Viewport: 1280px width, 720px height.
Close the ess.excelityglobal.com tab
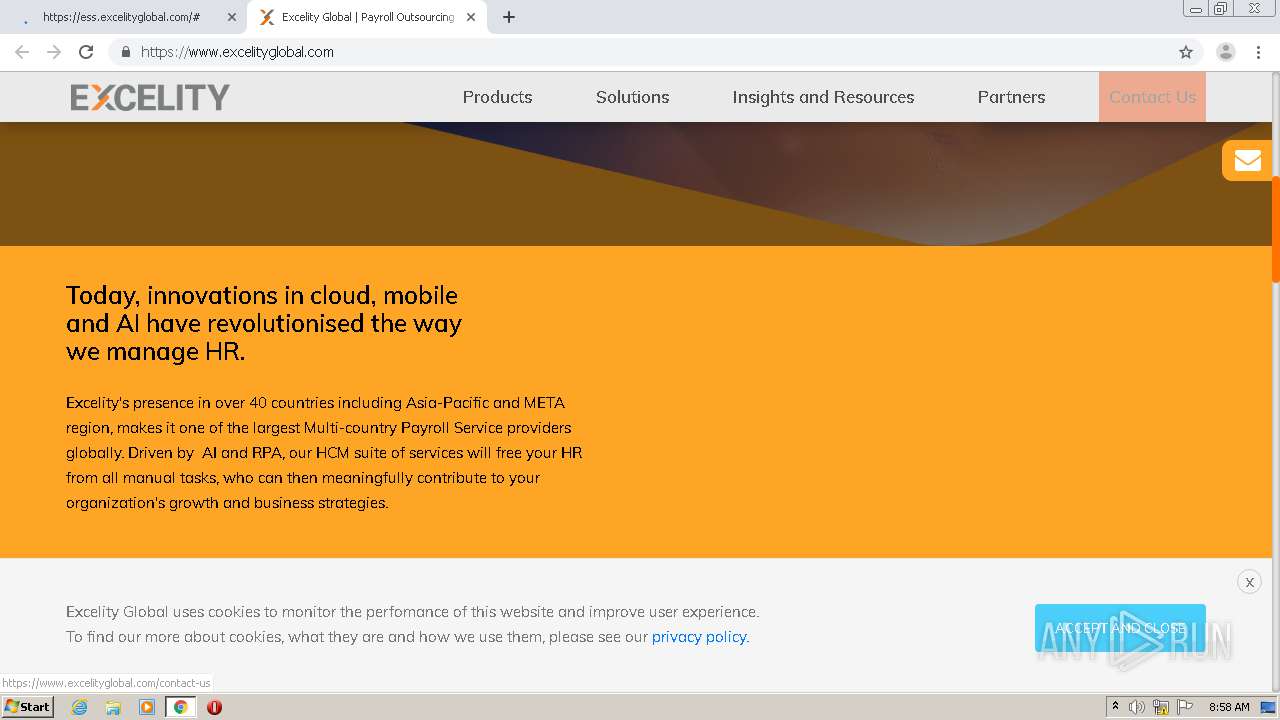pyautogui.click(x=232, y=17)
